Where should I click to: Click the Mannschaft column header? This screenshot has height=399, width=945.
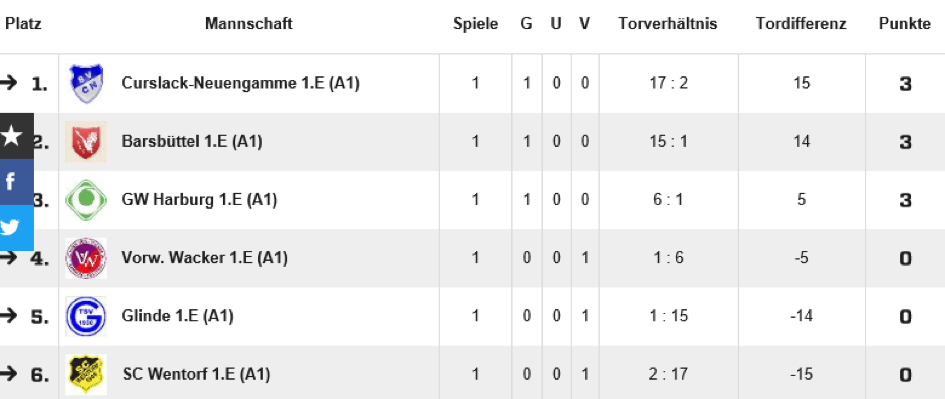pos(249,24)
